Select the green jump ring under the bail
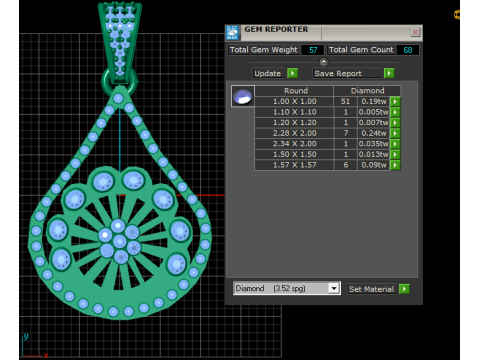 click(x=119, y=82)
